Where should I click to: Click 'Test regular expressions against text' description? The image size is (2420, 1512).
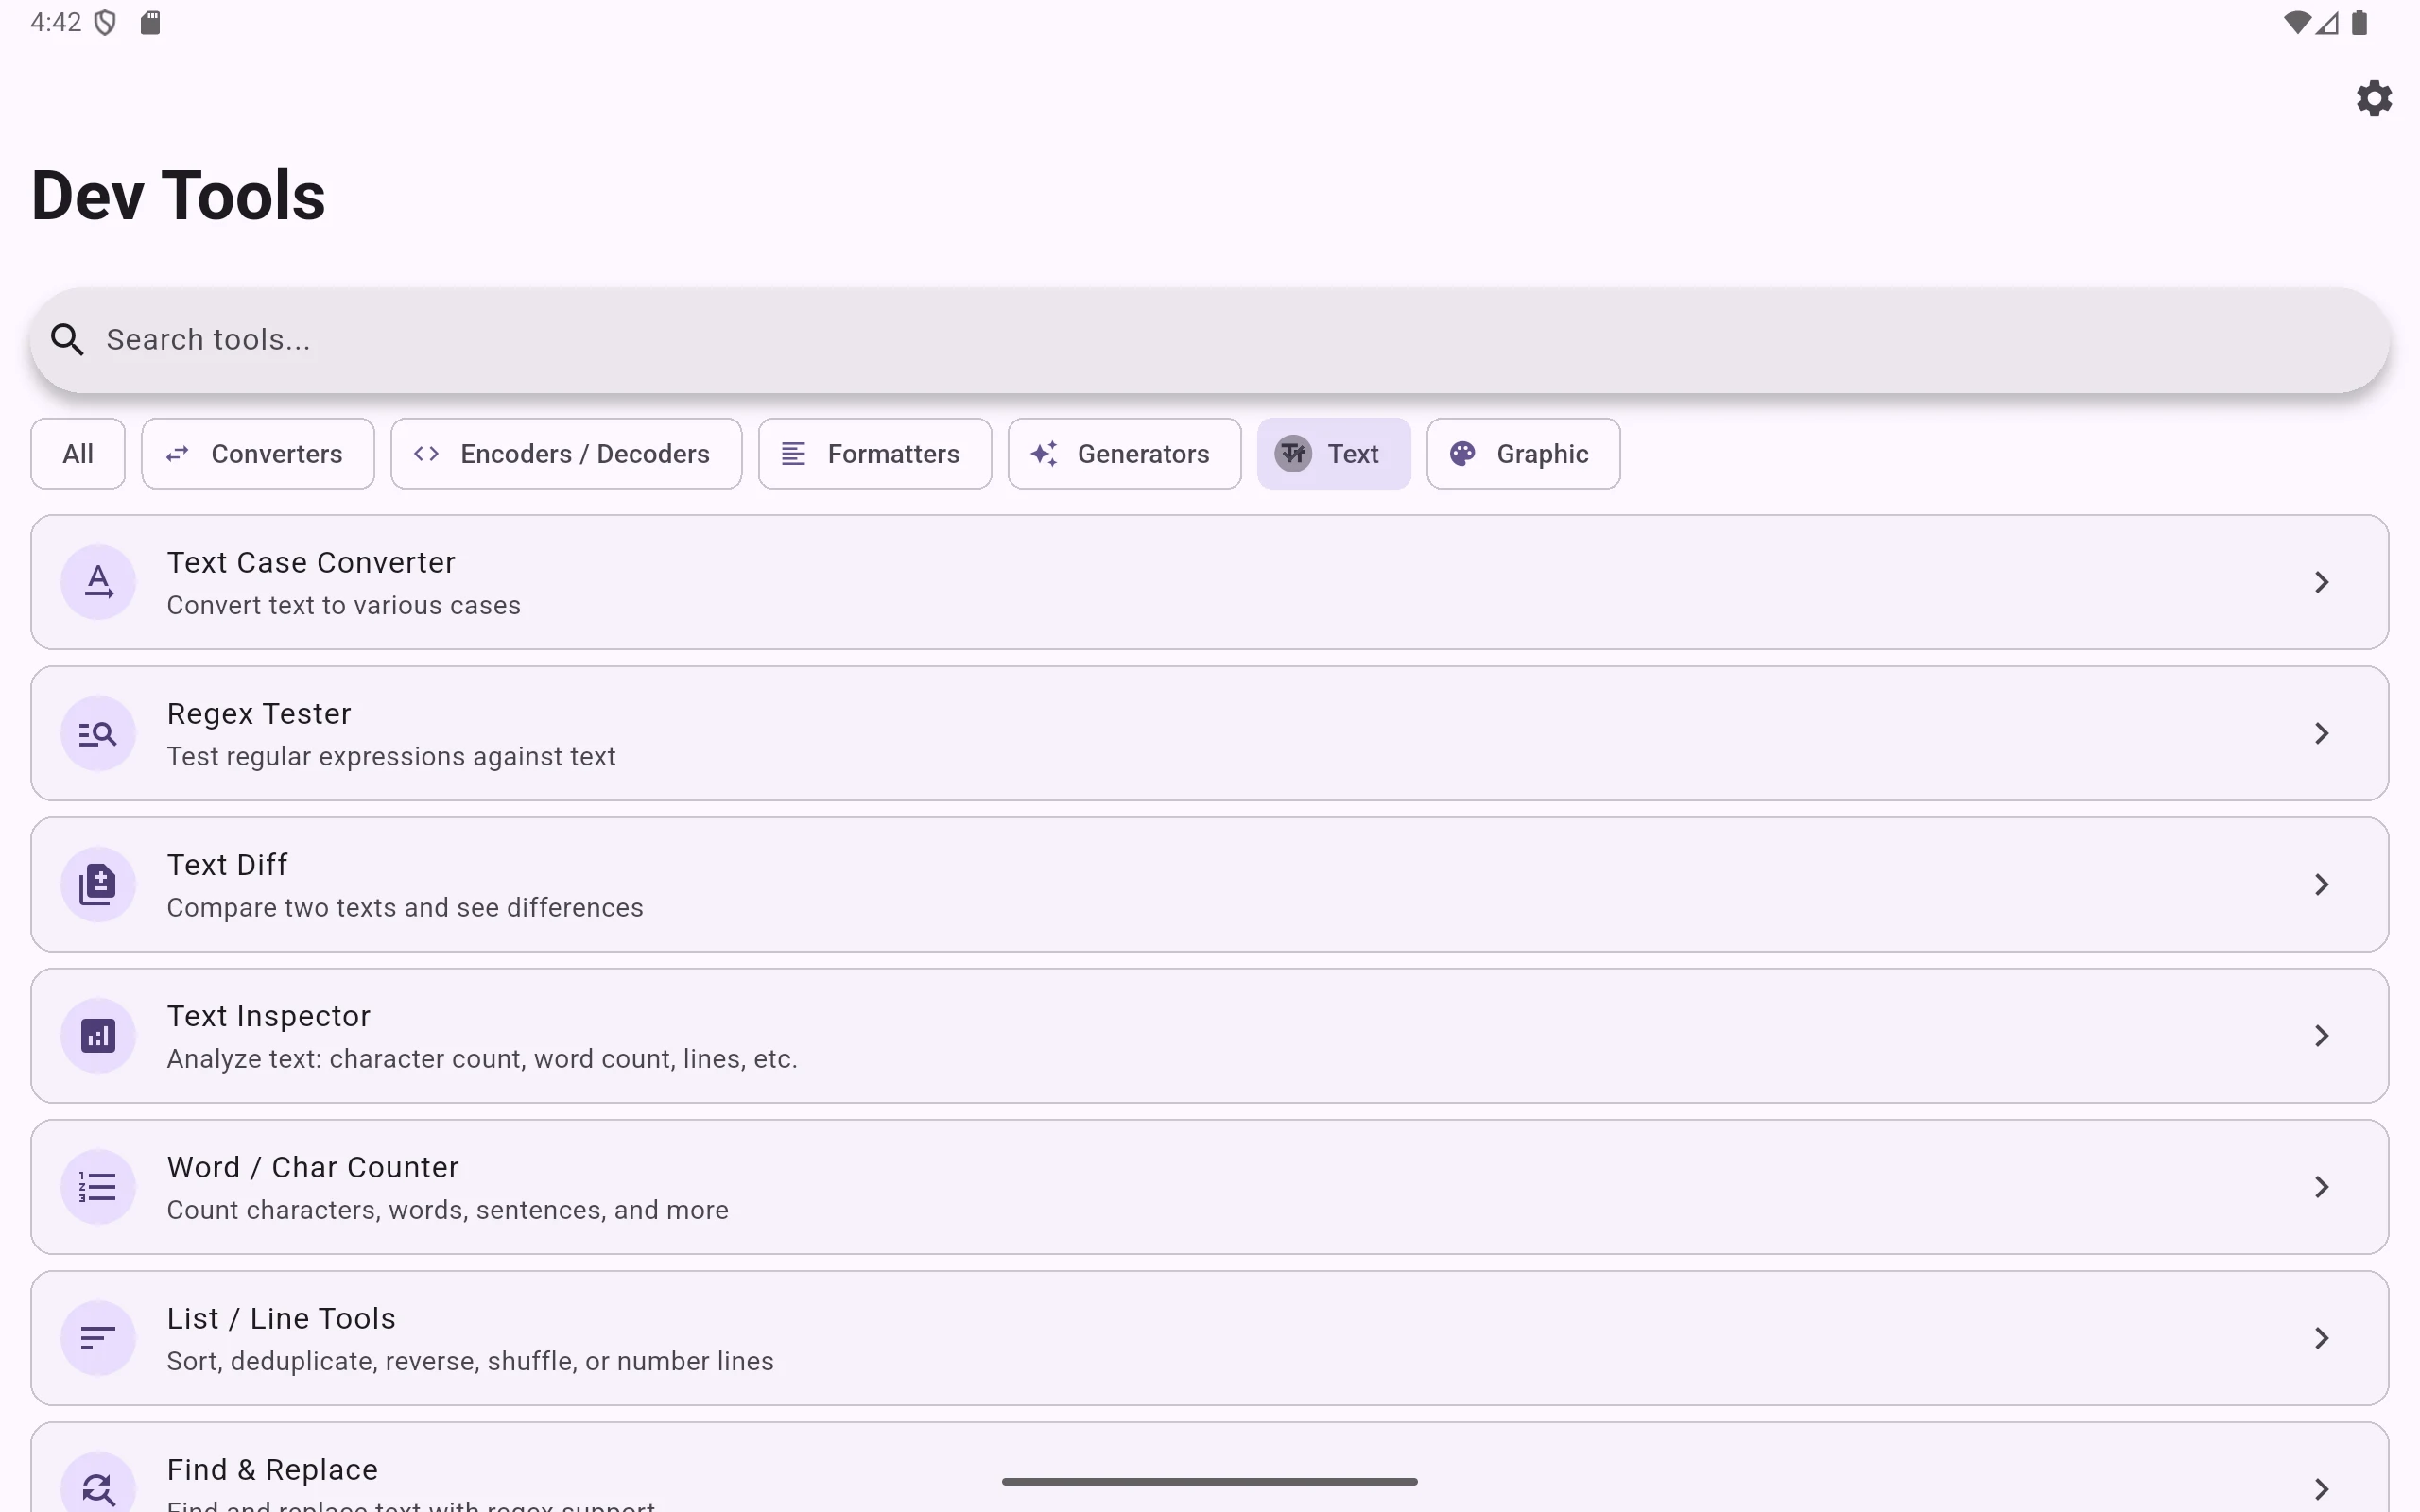click(x=391, y=757)
